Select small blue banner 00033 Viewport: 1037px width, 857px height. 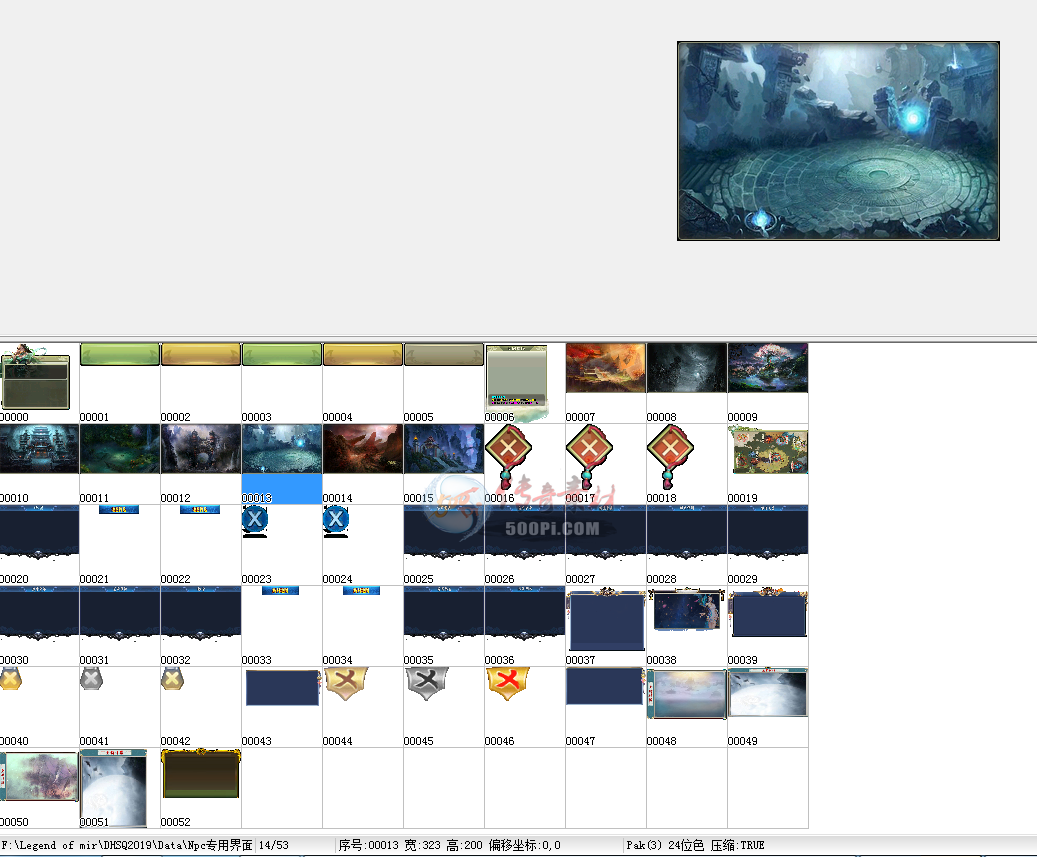(x=280, y=591)
